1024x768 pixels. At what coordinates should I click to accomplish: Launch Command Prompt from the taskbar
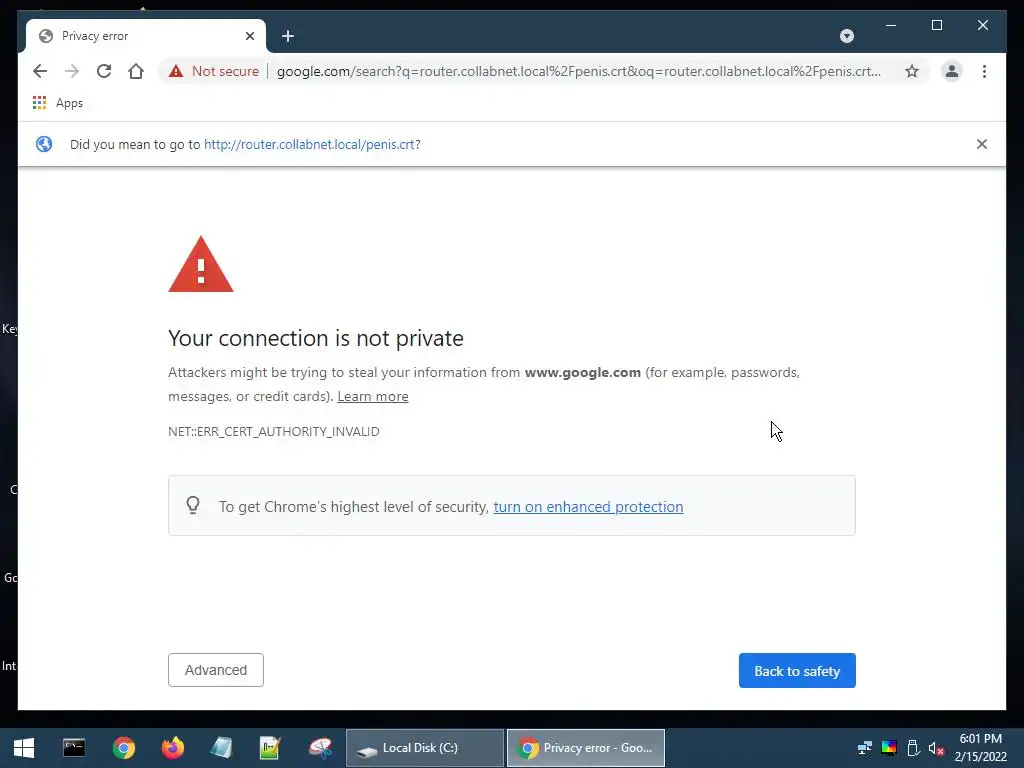74,748
